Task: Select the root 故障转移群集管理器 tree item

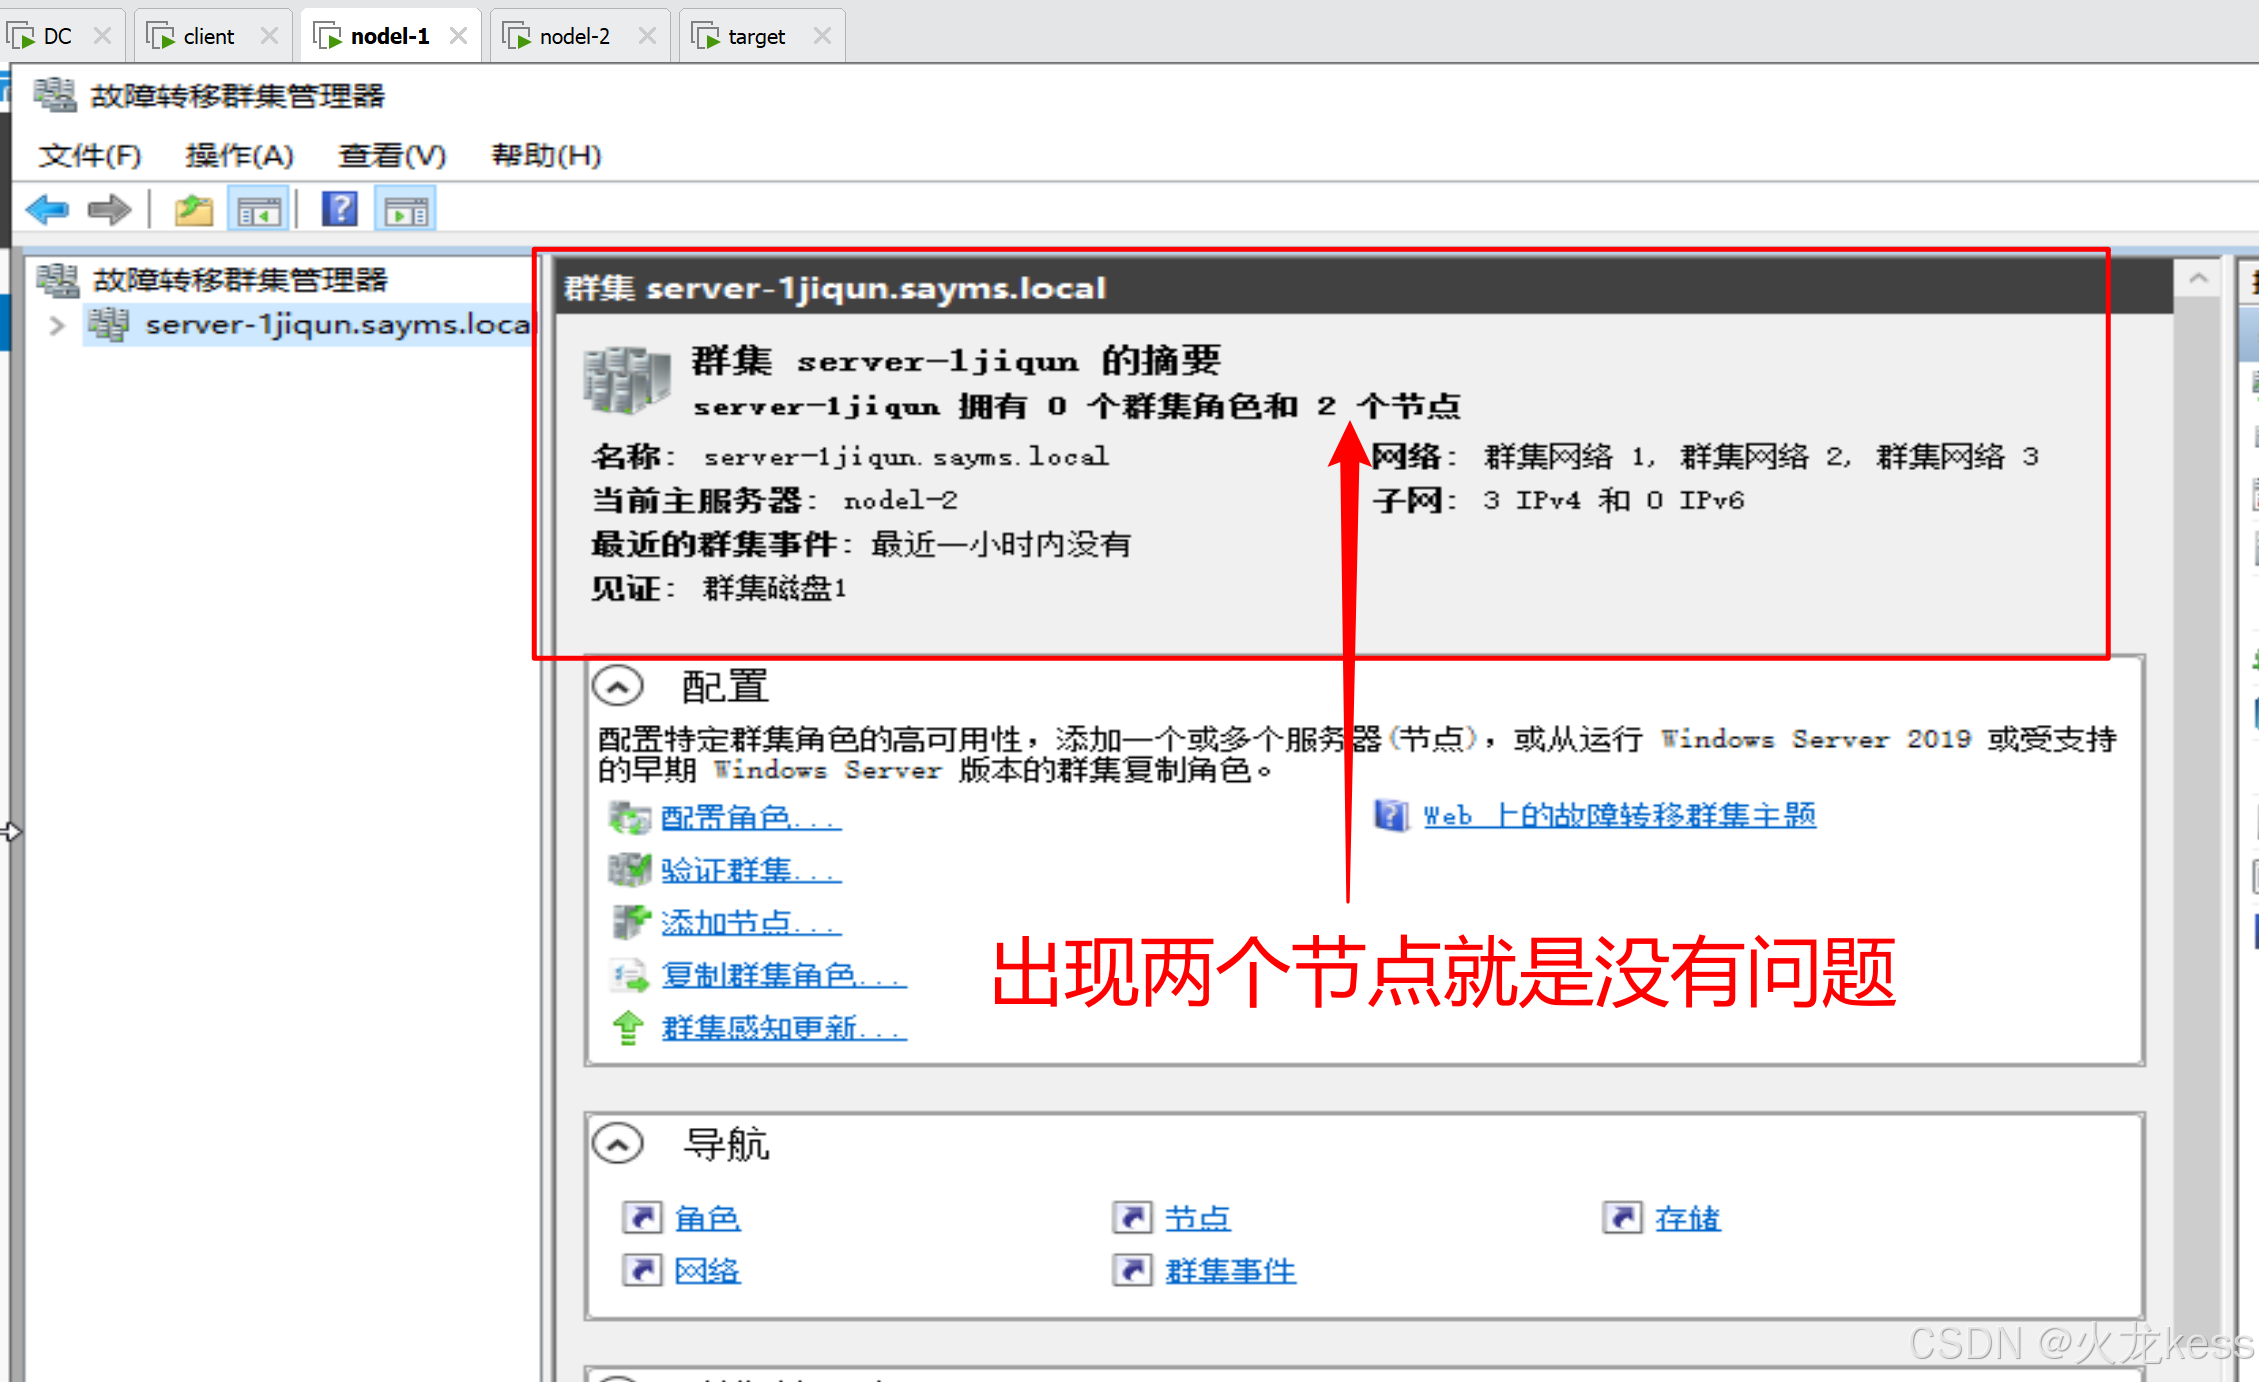Action: [x=239, y=280]
